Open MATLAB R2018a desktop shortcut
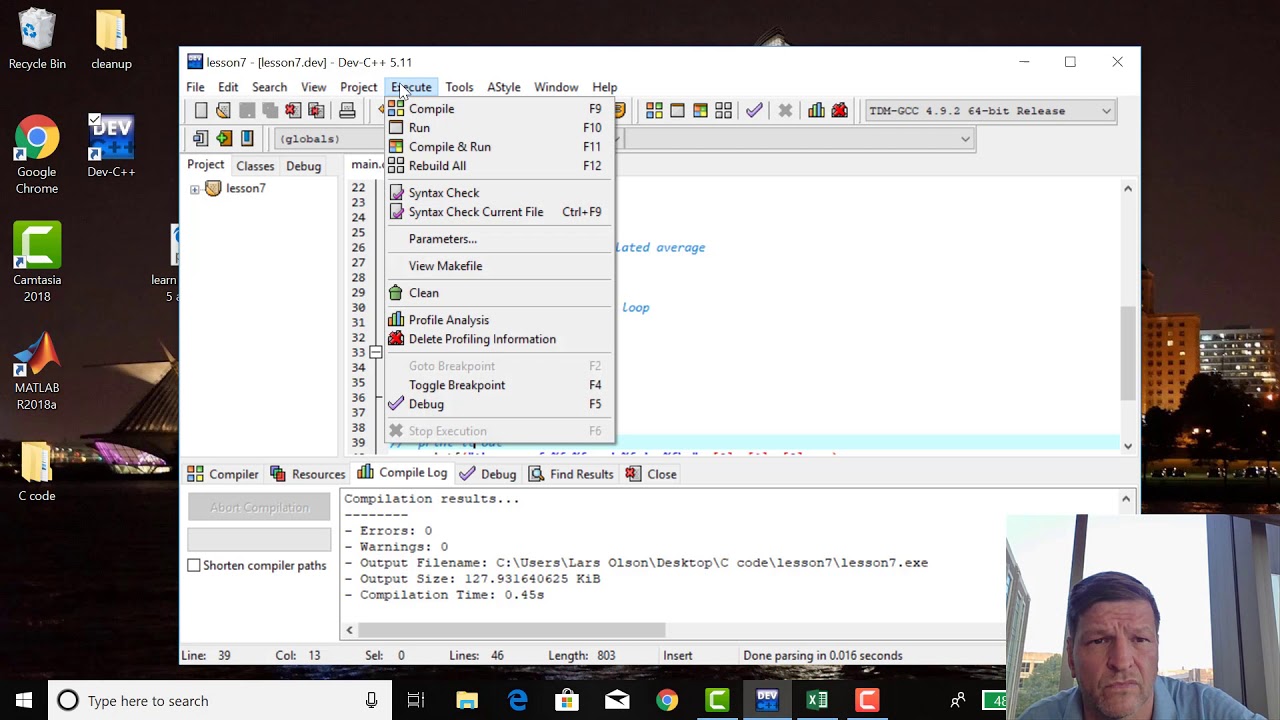Screen dimensions: 1280x720 (x=37, y=371)
